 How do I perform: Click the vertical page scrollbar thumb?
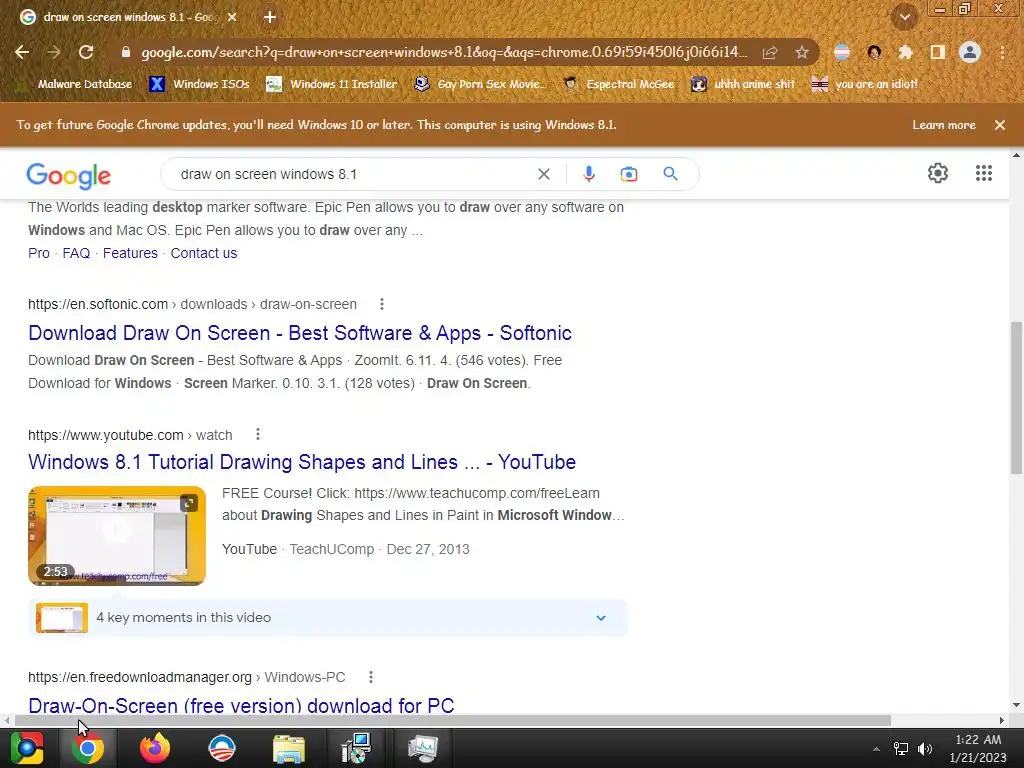coord(1016,397)
